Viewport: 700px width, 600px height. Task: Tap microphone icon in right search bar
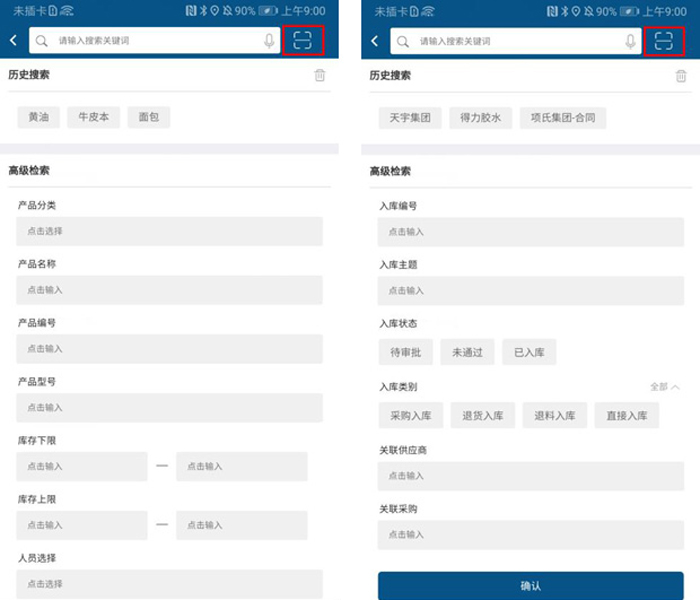[x=630, y=41]
